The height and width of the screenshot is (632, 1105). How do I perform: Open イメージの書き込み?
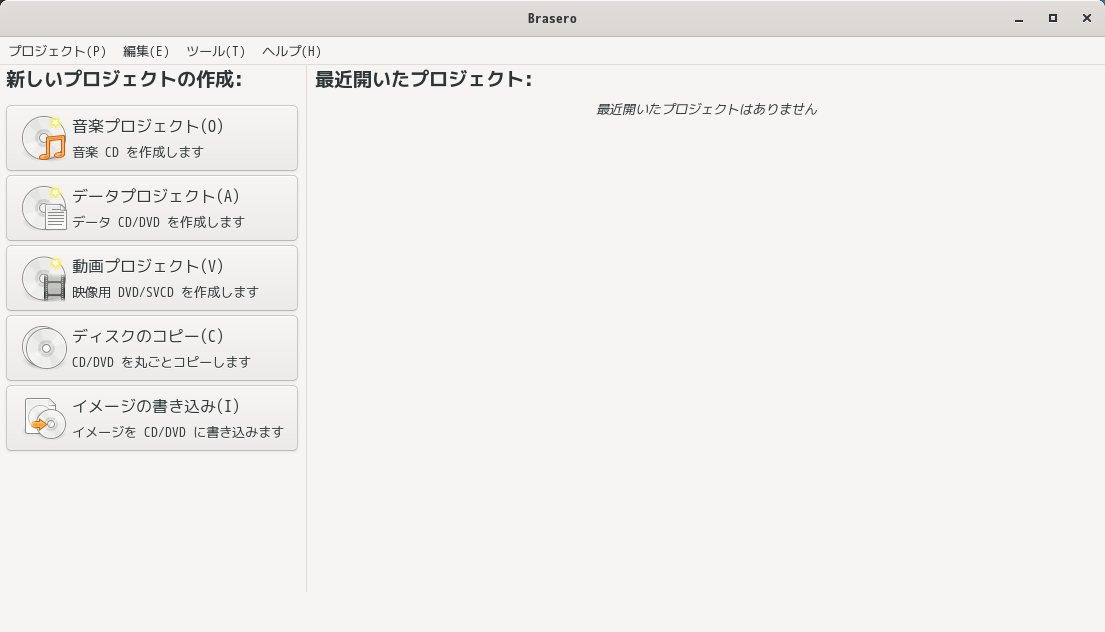click(x=152, y=418)
